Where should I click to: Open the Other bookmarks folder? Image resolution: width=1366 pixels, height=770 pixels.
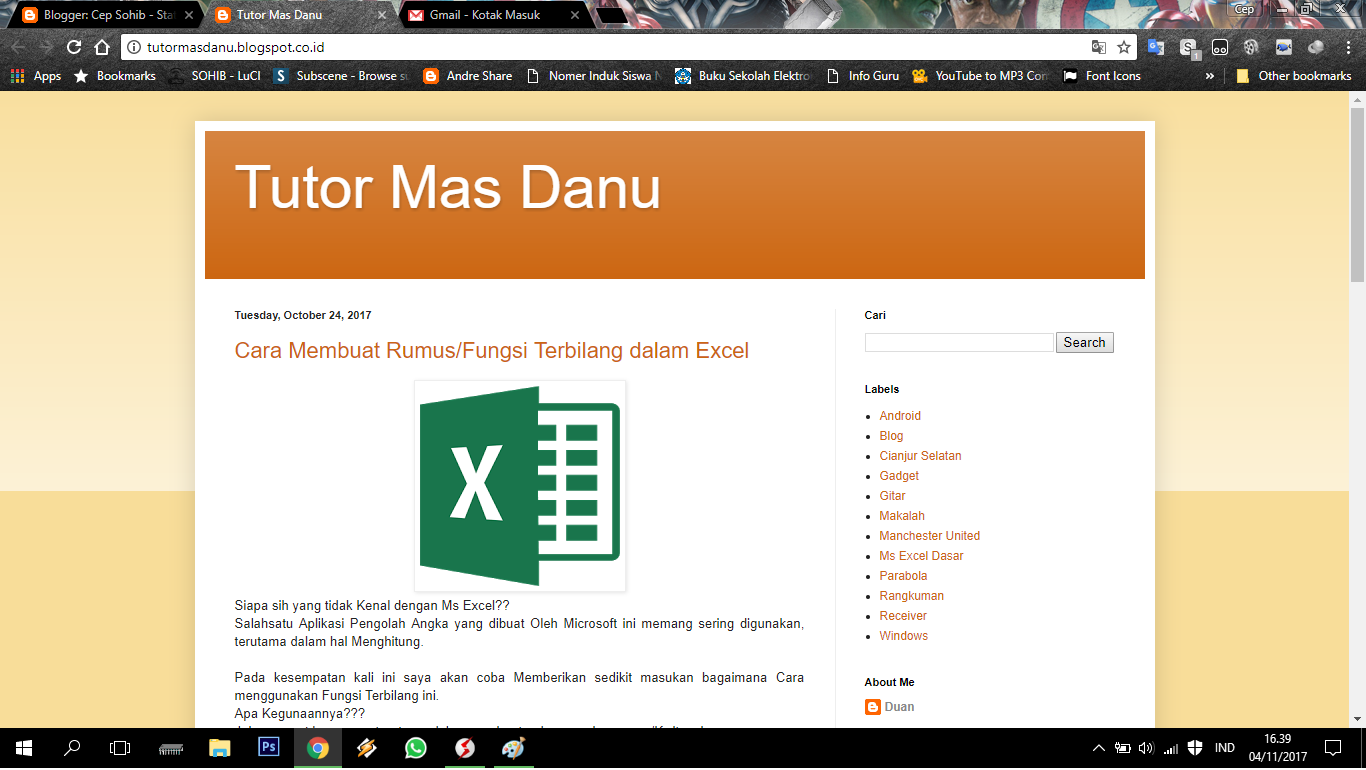(x=1294, y=76)
